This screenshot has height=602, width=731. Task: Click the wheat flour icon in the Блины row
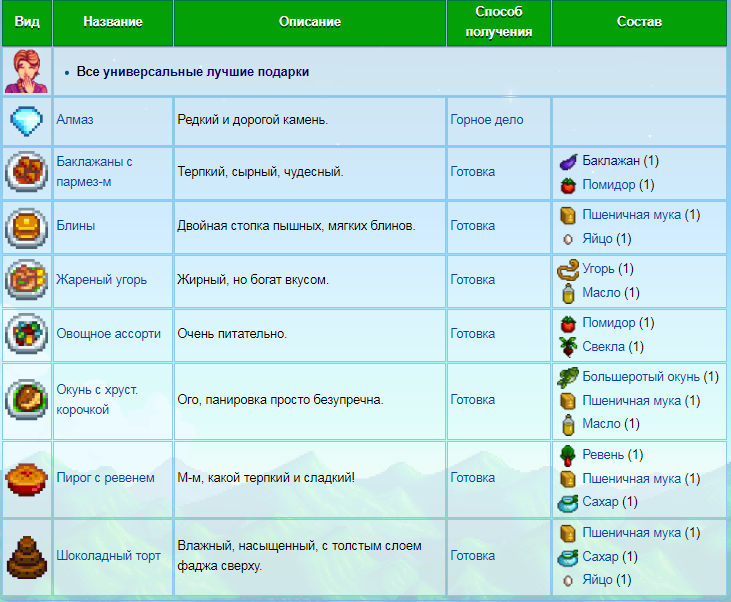568,215
